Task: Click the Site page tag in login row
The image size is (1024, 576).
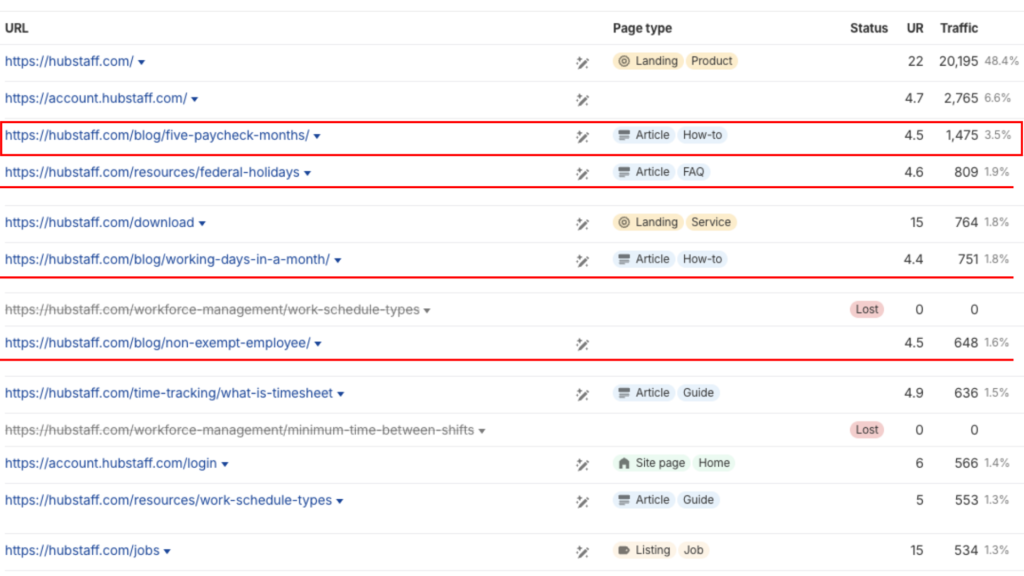Action: coord(651,463)
